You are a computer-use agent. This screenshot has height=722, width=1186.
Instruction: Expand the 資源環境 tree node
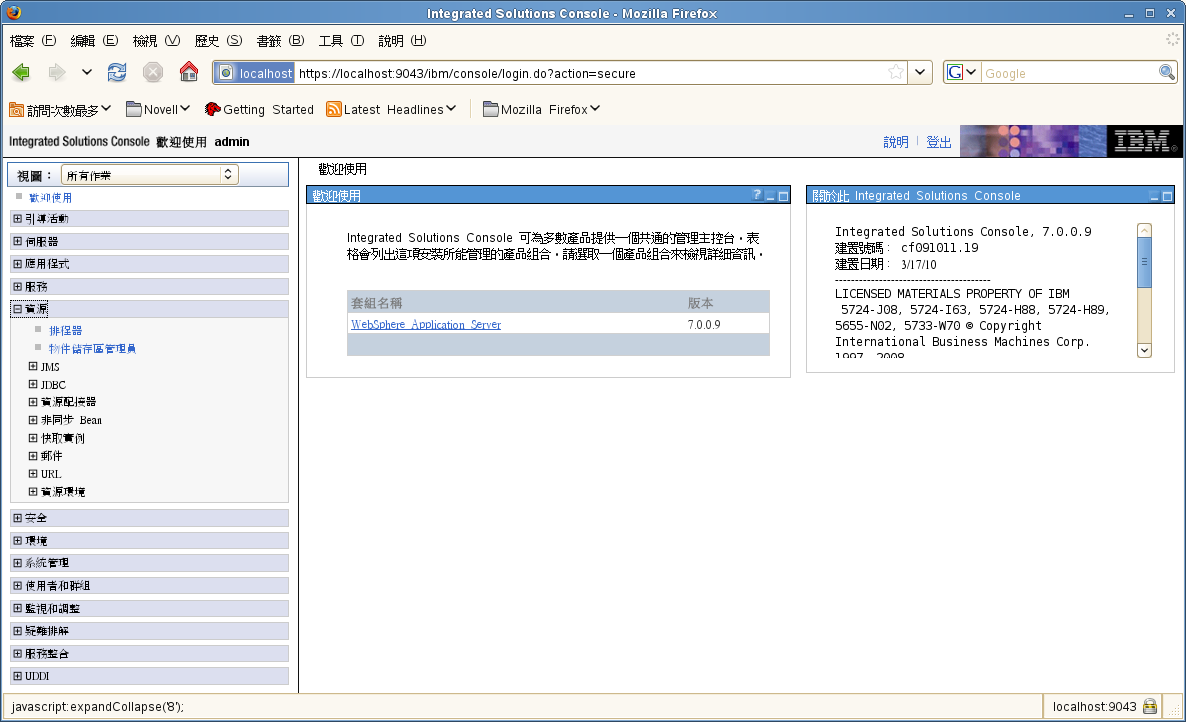point(33,491)
